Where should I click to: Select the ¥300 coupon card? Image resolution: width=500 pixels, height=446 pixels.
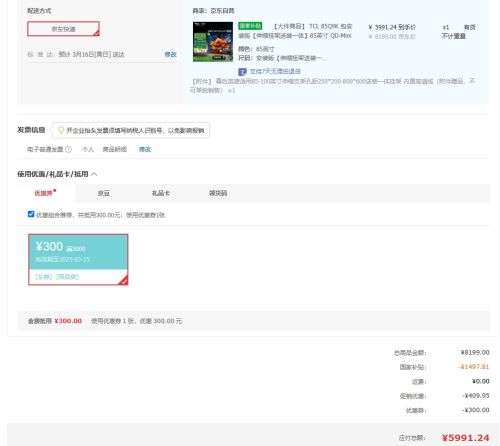tap(78, 259)
